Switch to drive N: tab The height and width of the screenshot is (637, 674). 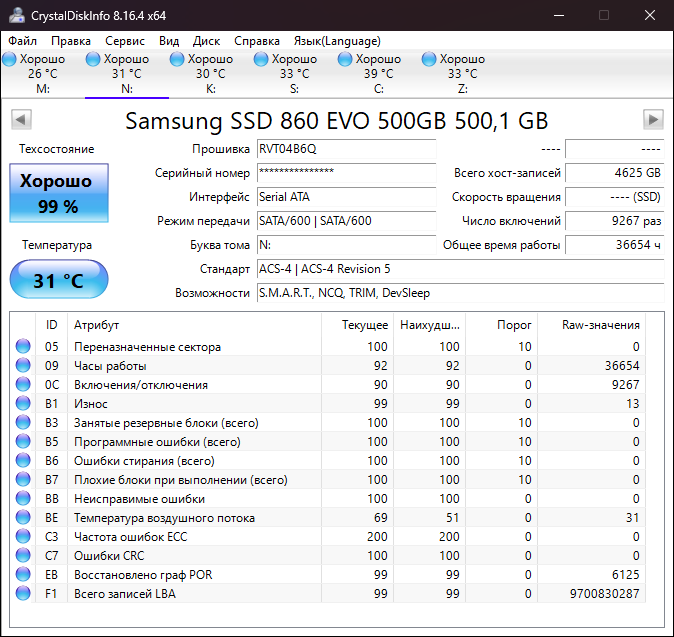point(127,74)
